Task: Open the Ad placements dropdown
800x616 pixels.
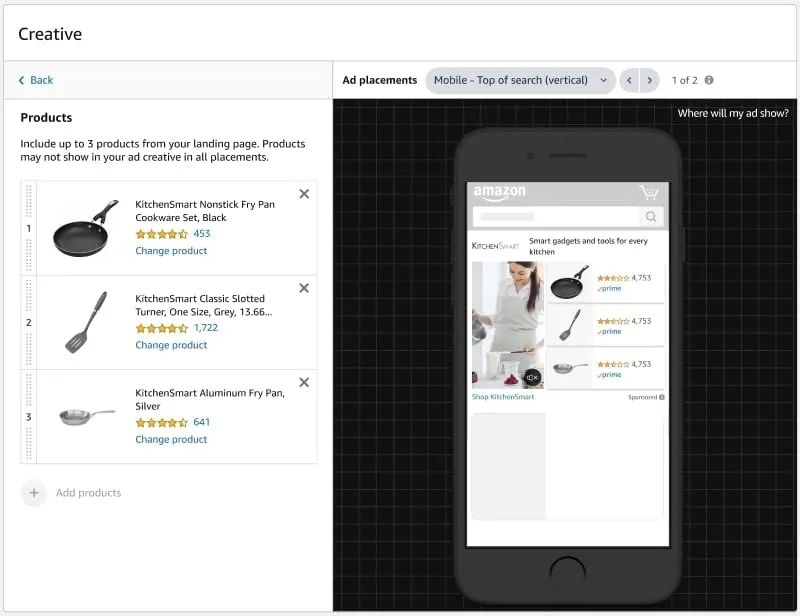Action: pyautogui.click(x=520, y=80)
